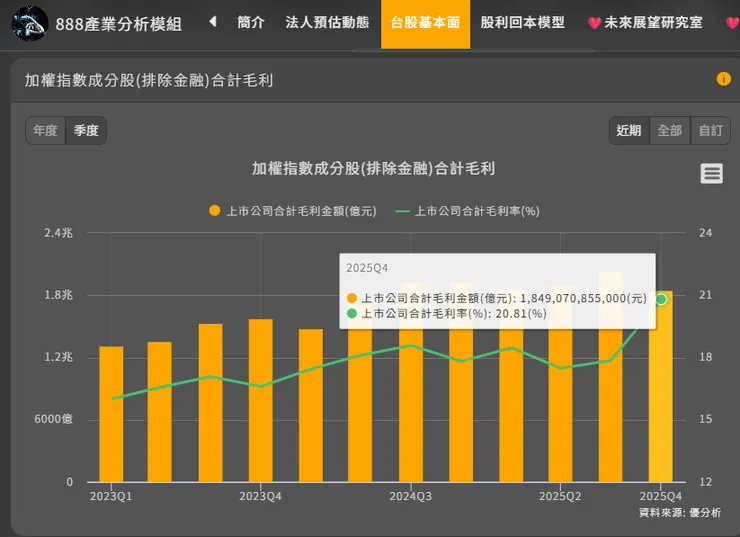Screen dimensions: 740x537
Task: Toggle 上市公司合計毛利率(%) legend line
Action: coord(467,211)
